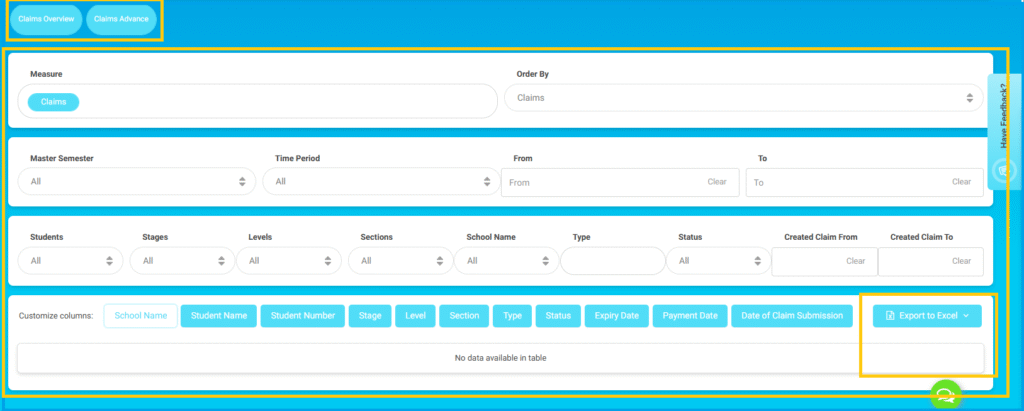Click the Export to Excel button
Screen dimensions: 1024x411
click(x=927, y=316)
